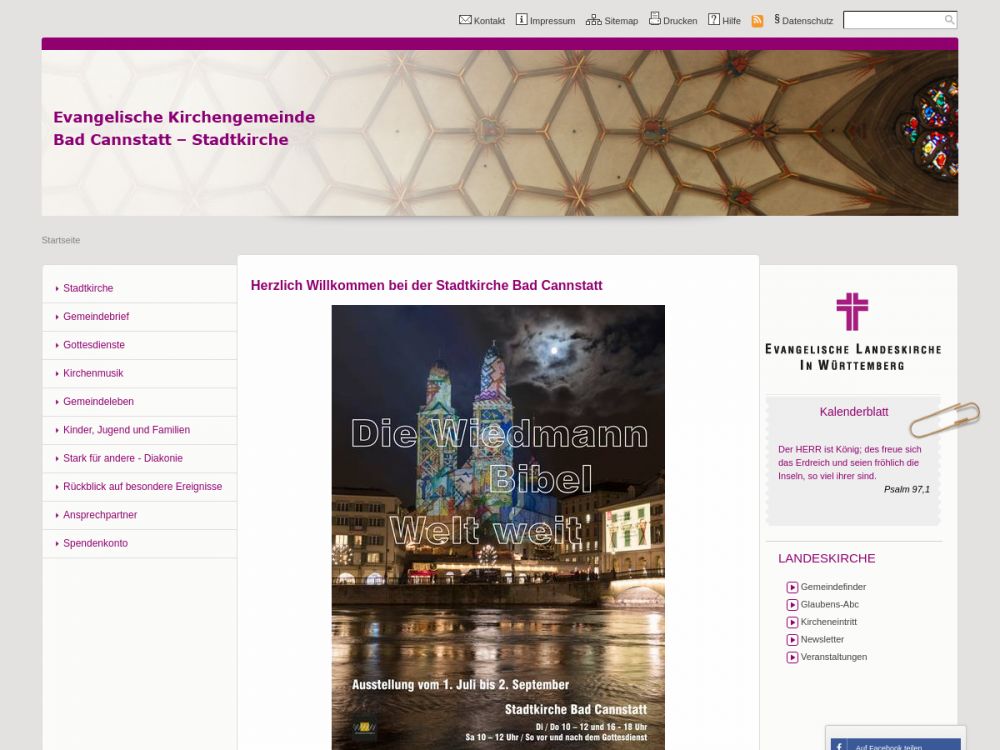Open the Datenschutz link
1000x750 pixels.
pyautogui.click(x=806, y=21)
